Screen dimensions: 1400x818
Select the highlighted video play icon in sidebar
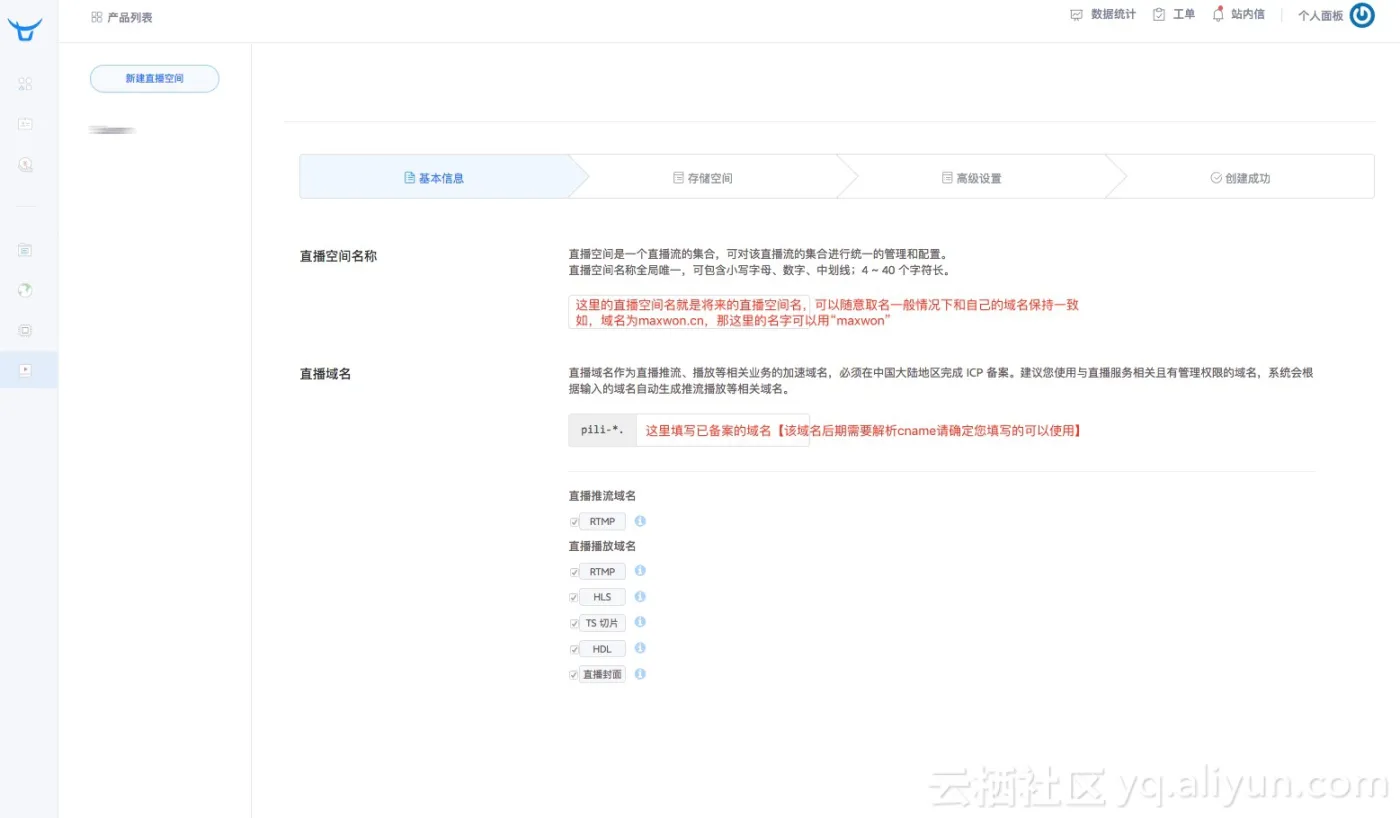tap(26, 370)
